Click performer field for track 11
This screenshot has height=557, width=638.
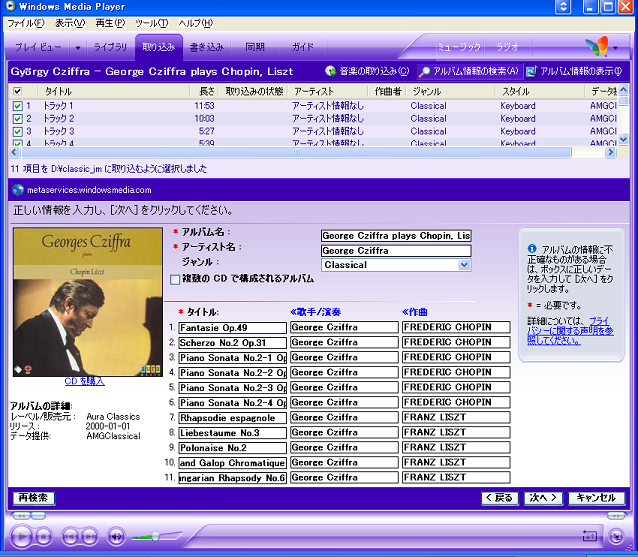(x=344, y=478)
